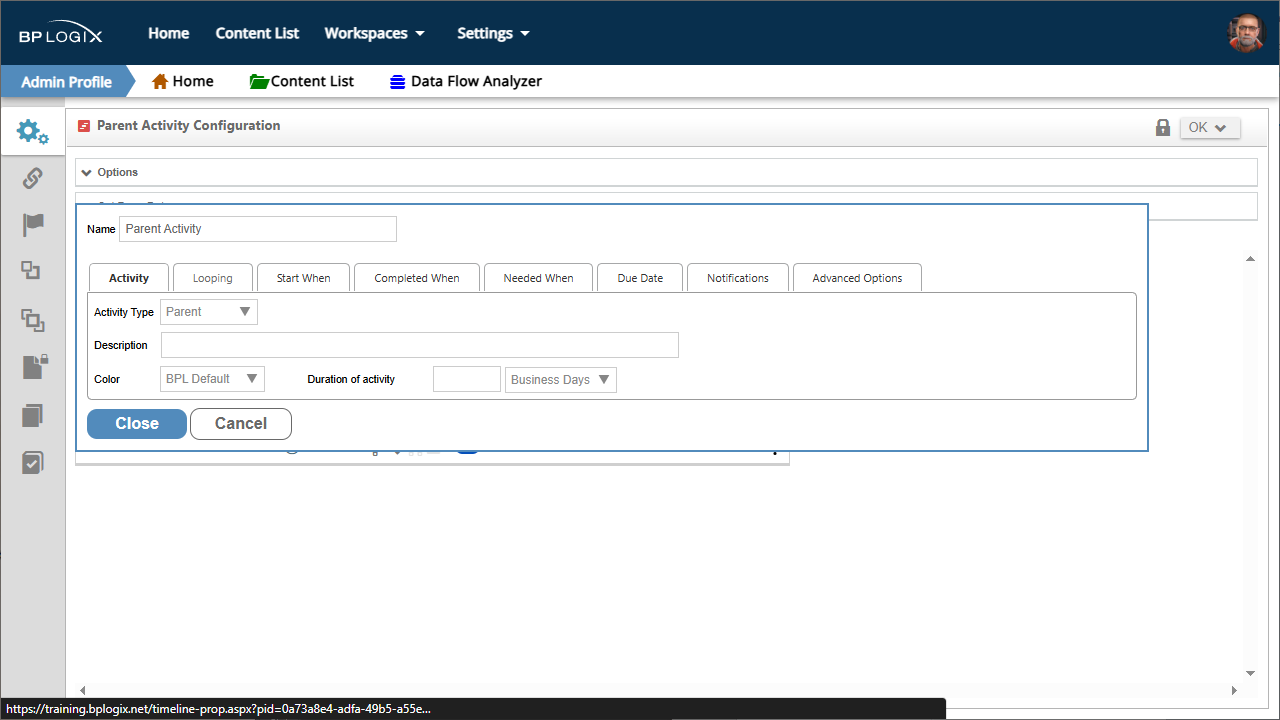Click the Data Flow Analyzer link
The image size is (1280, 720).
click(476, 81)
